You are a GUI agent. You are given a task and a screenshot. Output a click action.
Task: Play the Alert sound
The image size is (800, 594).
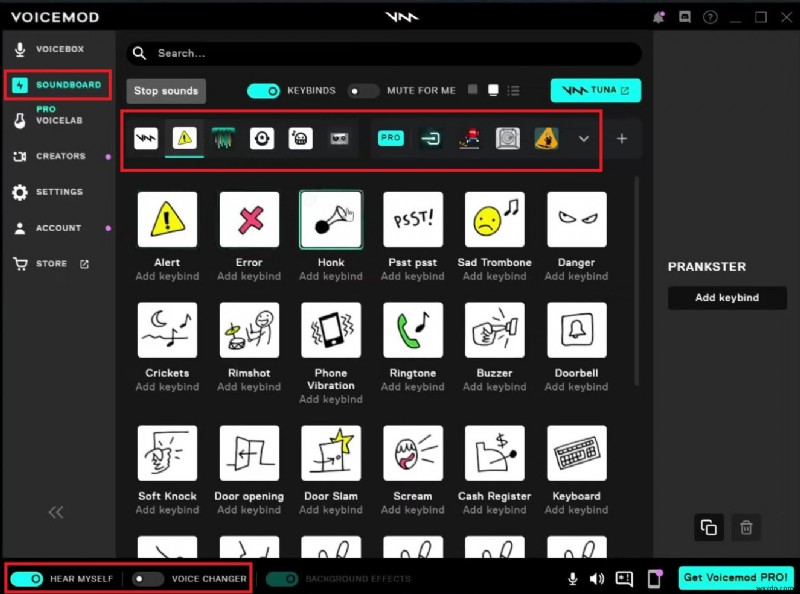tap(167, 219)
